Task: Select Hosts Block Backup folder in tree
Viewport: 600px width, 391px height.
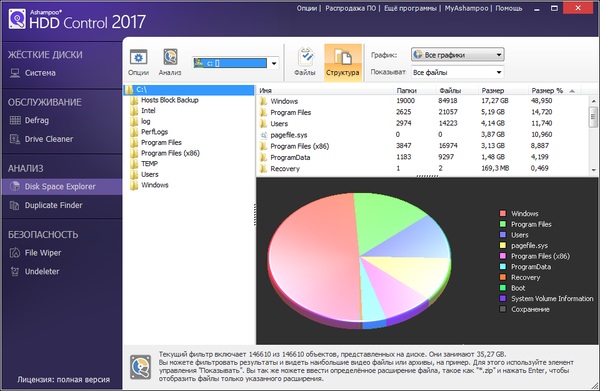Action: 170,100
